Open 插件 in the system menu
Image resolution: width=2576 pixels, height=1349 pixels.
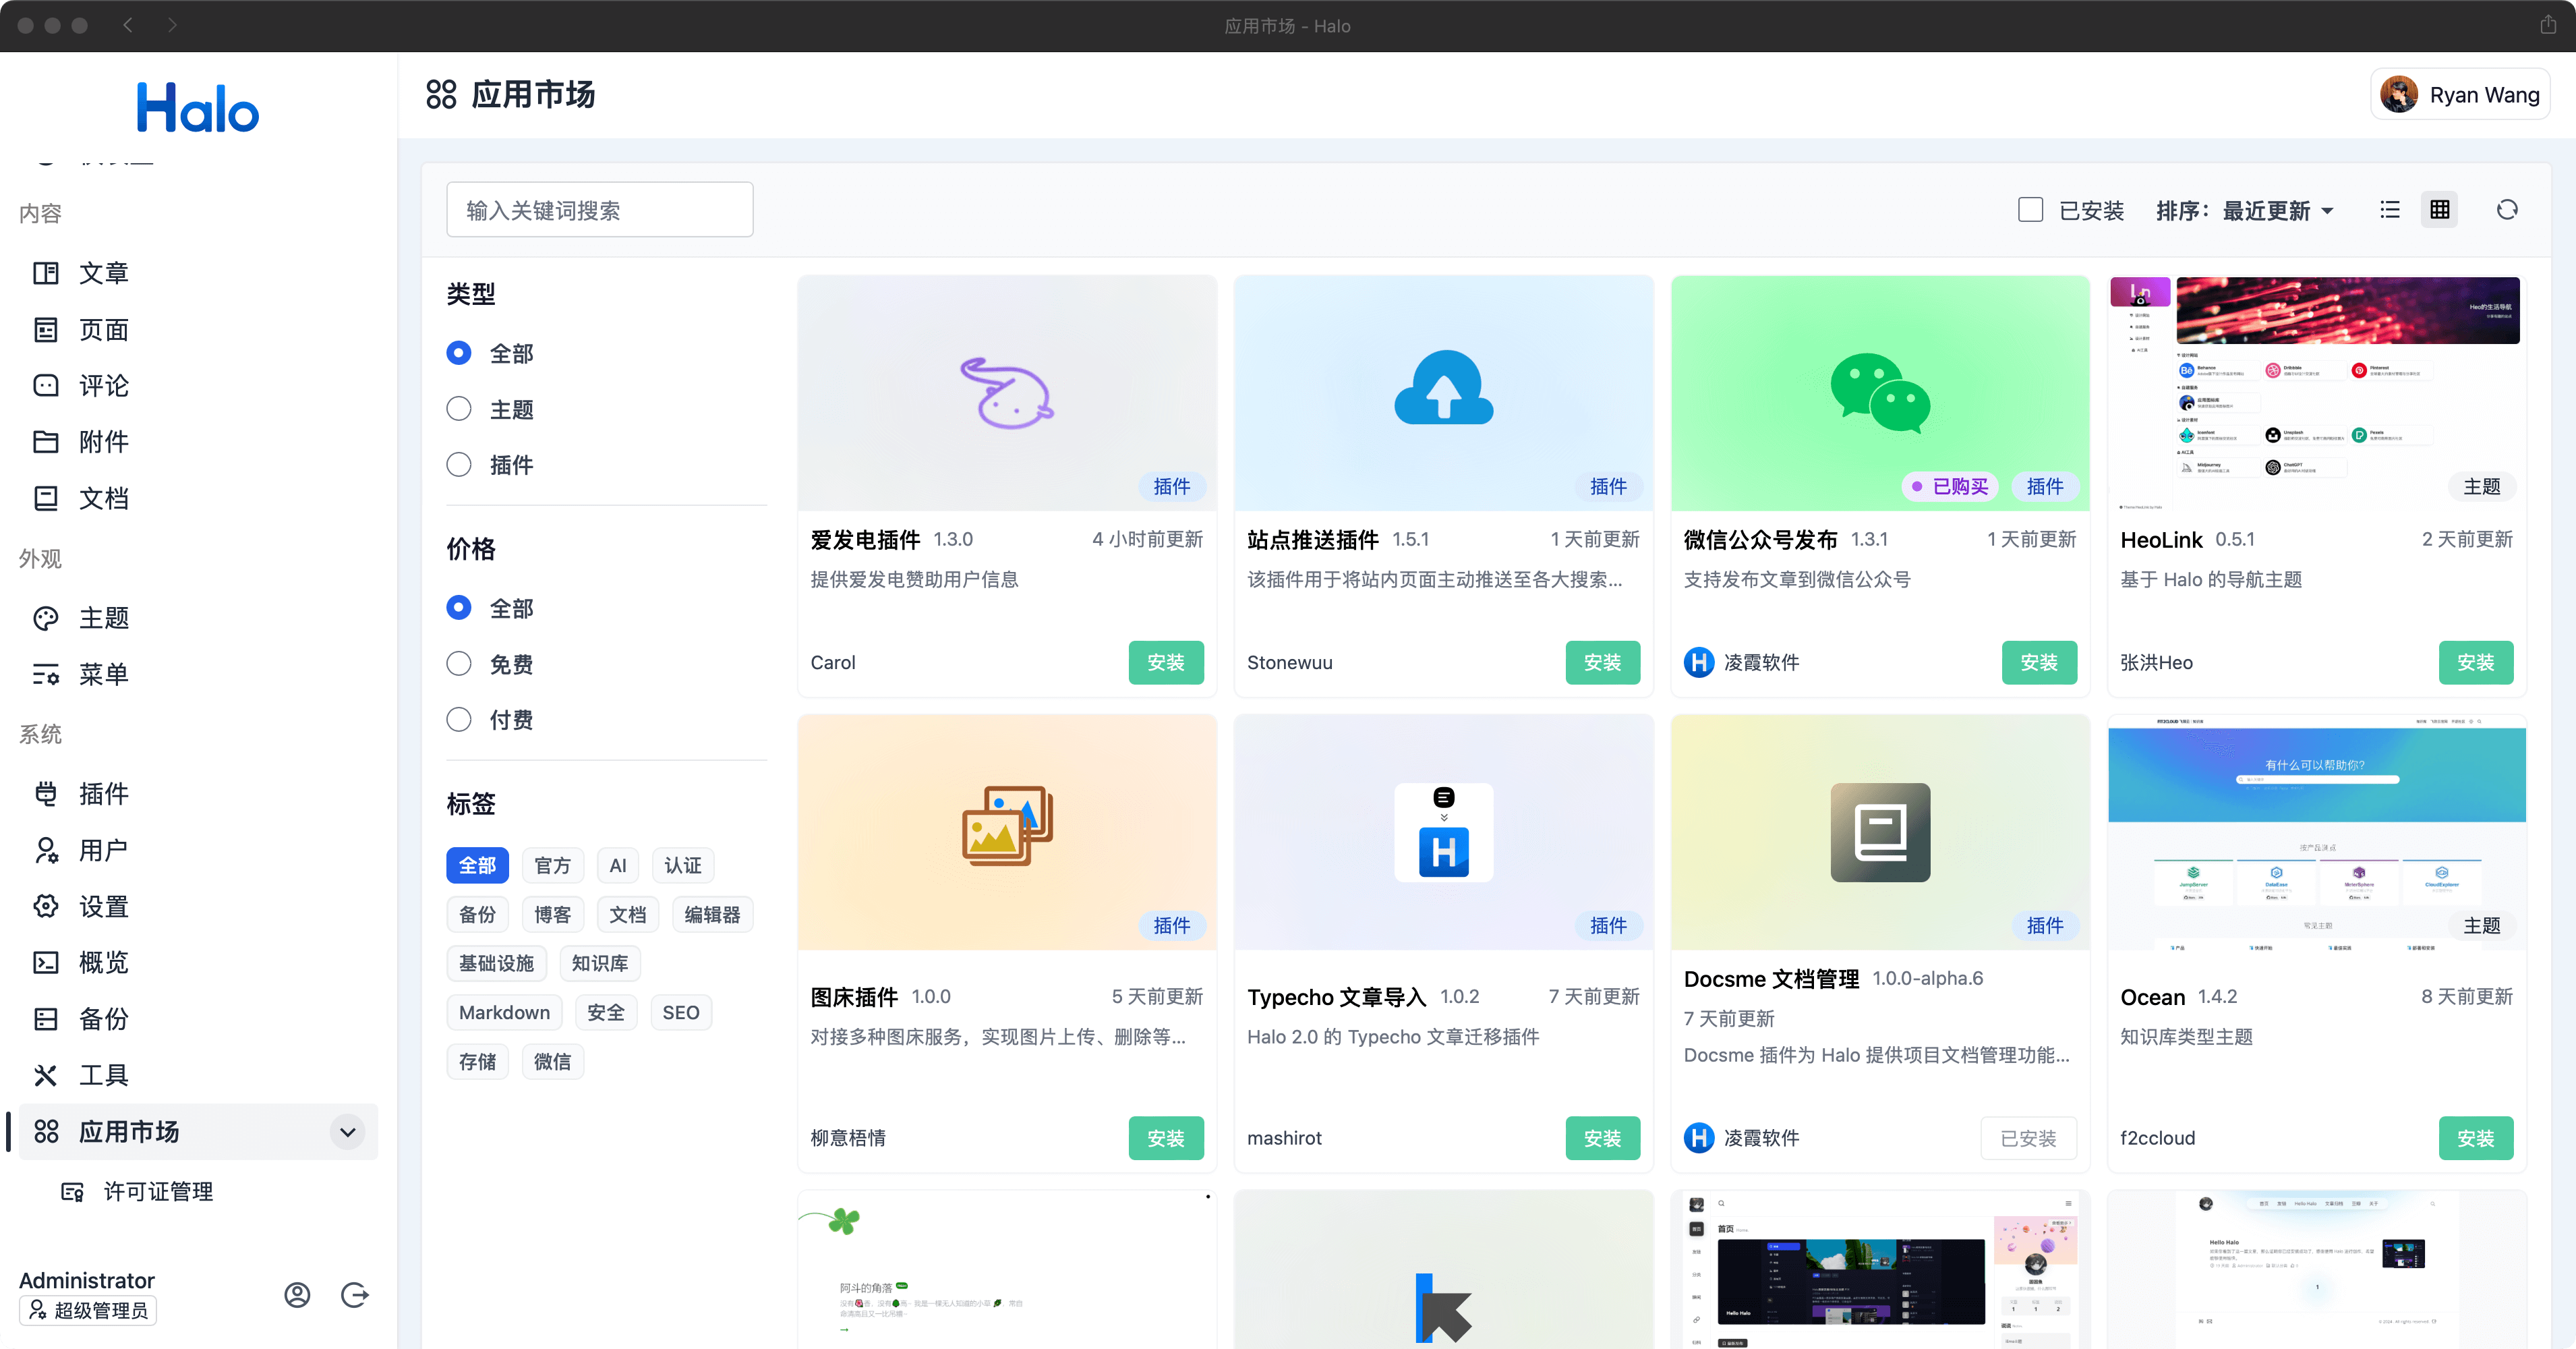(104, 794)
